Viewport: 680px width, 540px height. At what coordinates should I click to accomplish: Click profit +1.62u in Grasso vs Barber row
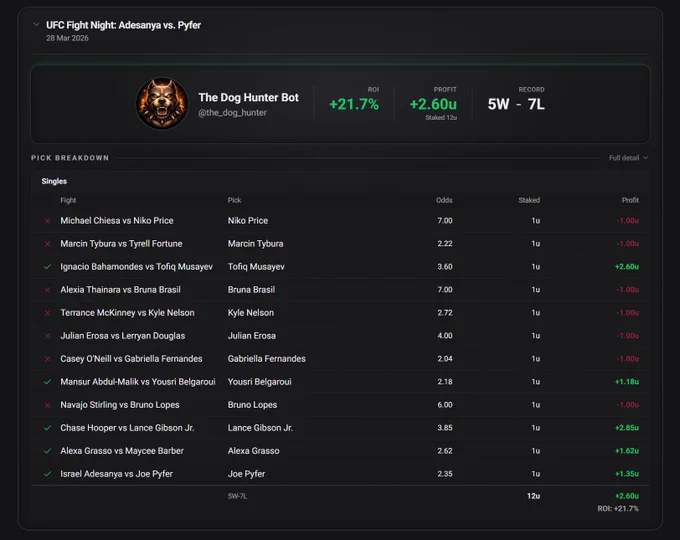click(627, 451)
